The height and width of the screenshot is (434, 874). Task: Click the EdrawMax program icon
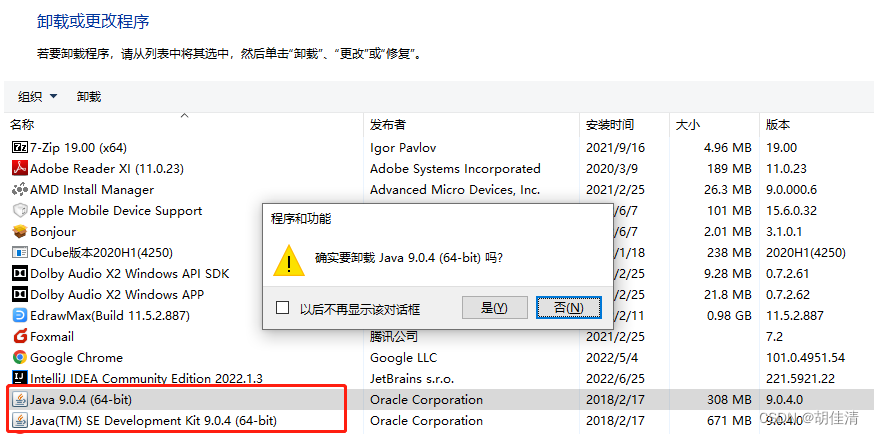(x=20, y=315)
